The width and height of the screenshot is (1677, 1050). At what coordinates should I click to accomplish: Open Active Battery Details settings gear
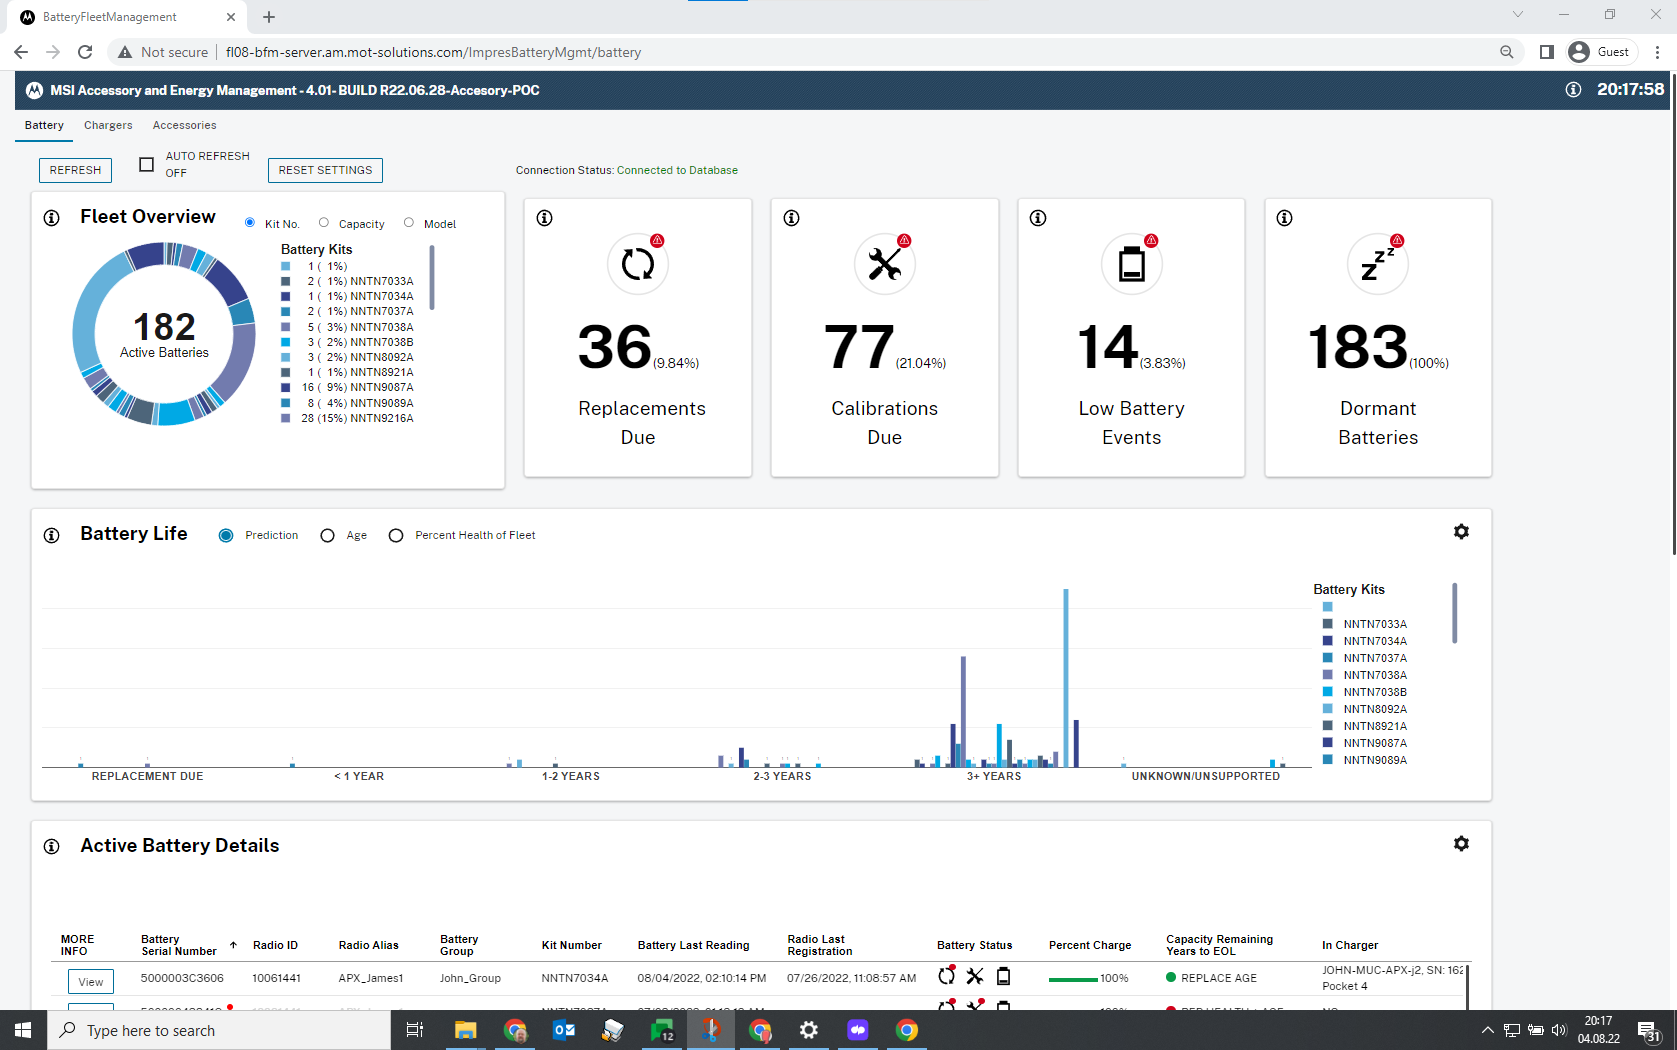[1461, 844]
